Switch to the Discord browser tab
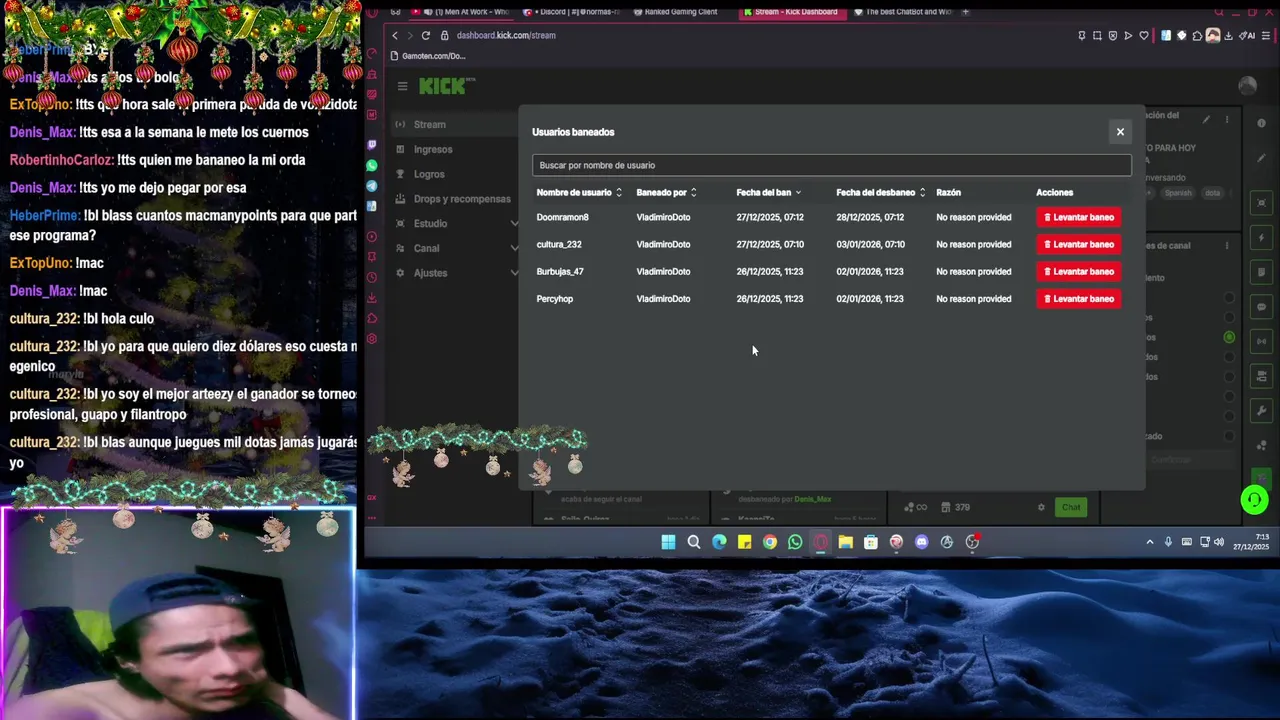 (571, 12)
